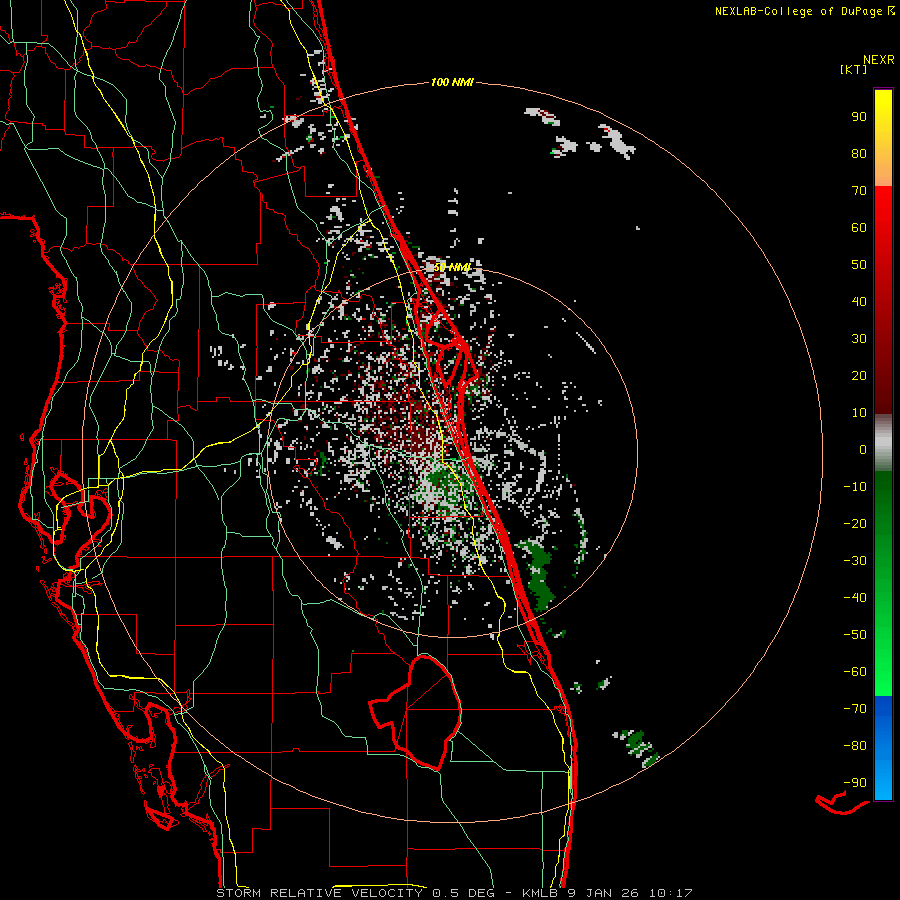Click the 40 value on the velocity scale
This screenshot has width=900, height=900.
click(x=859, y=302)
